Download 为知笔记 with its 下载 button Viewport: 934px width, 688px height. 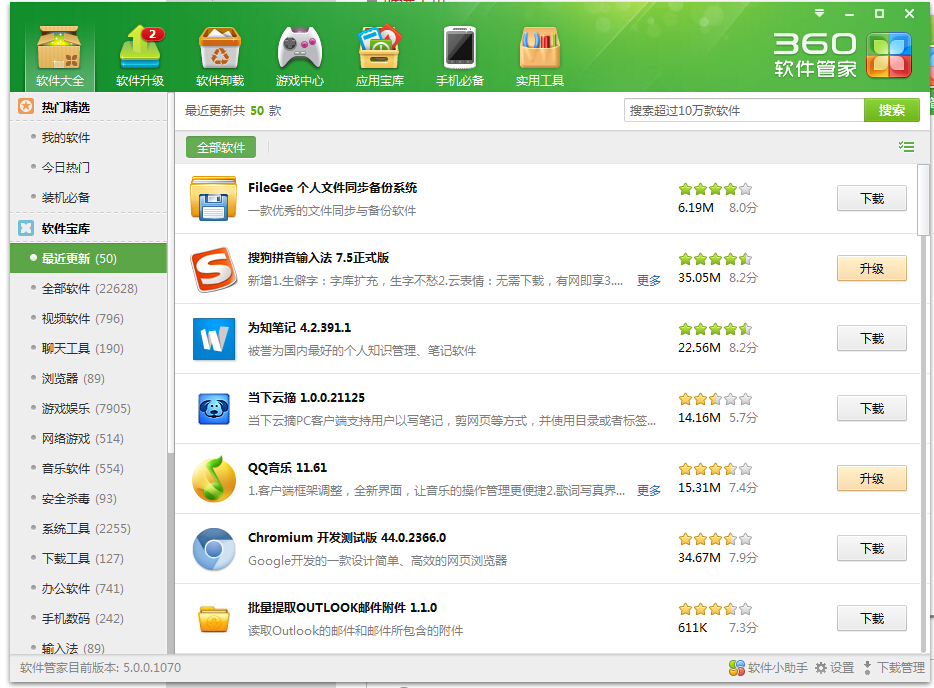pyautogui.click(x=871, y=338)
